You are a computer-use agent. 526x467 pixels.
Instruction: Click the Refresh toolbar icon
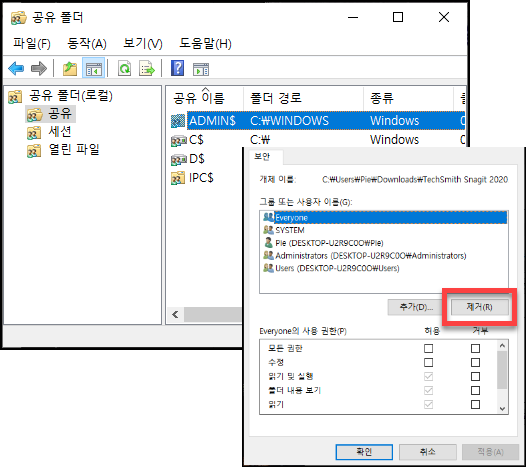(124, 68)
